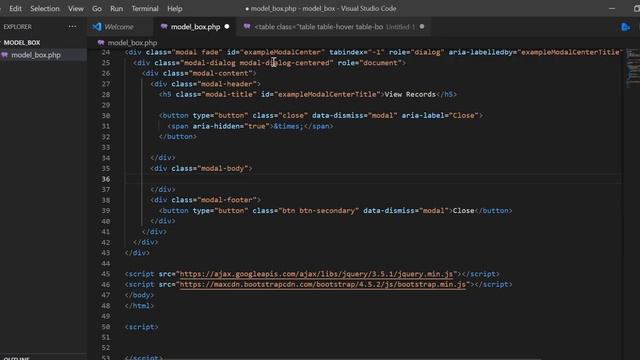Open the Edit menu
The image size is (640, 360).
[15, 9]
